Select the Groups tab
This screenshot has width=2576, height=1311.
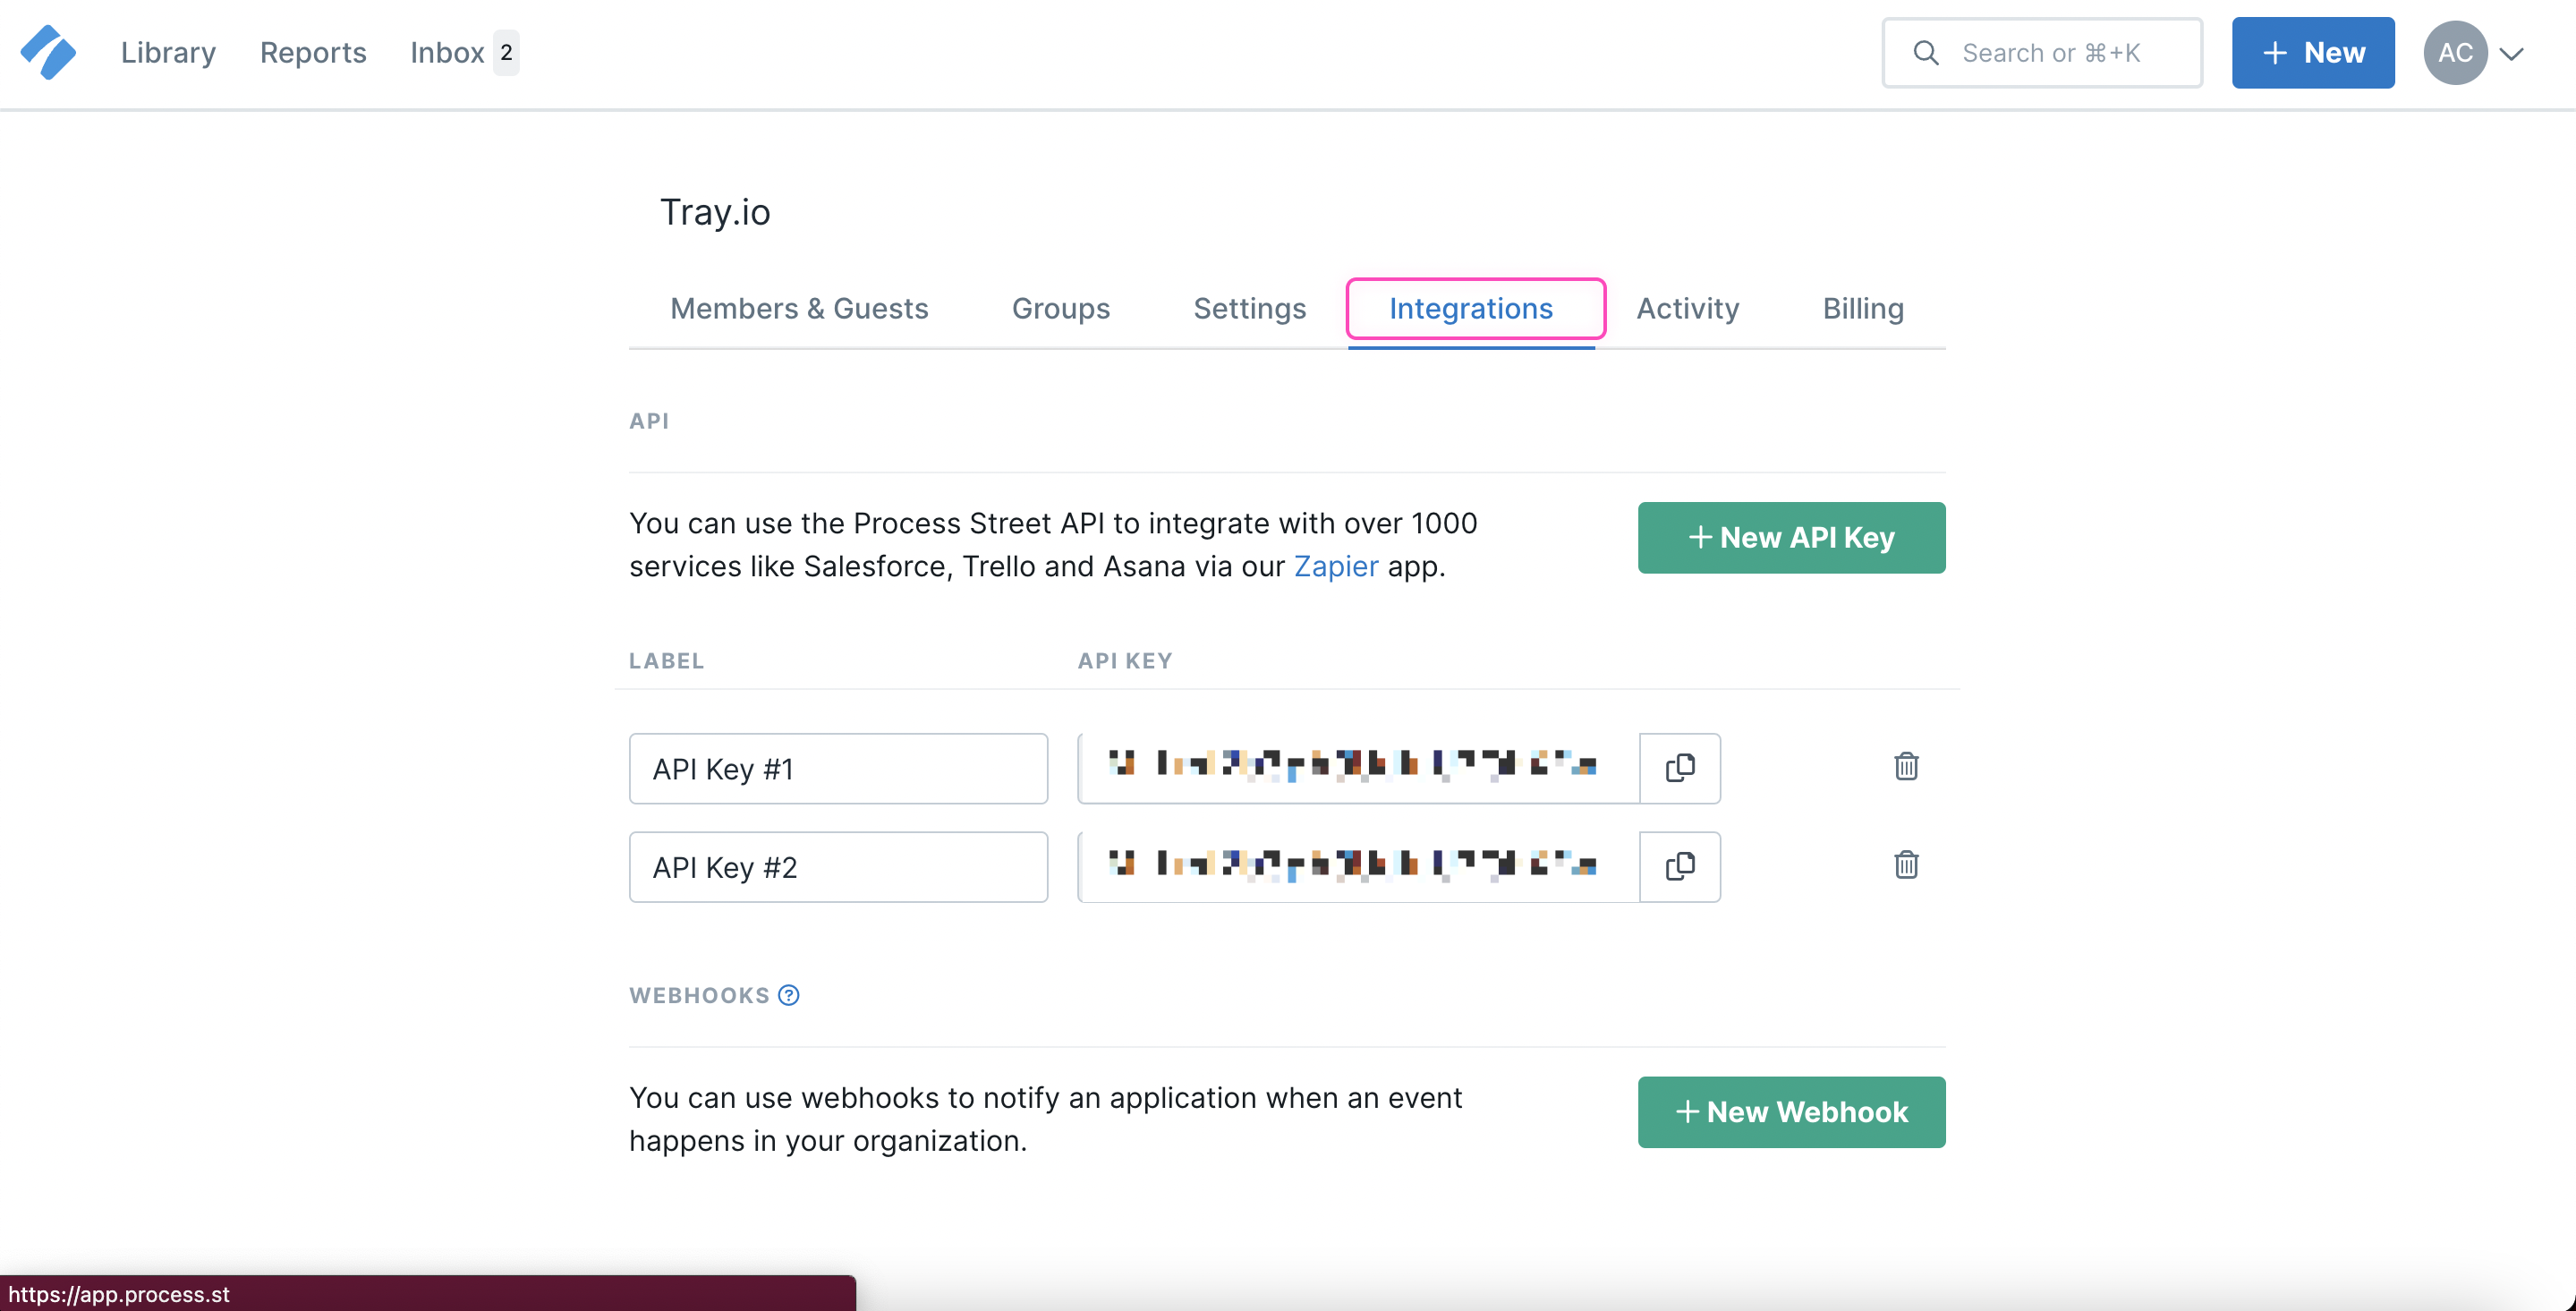tap(1060, 309)
